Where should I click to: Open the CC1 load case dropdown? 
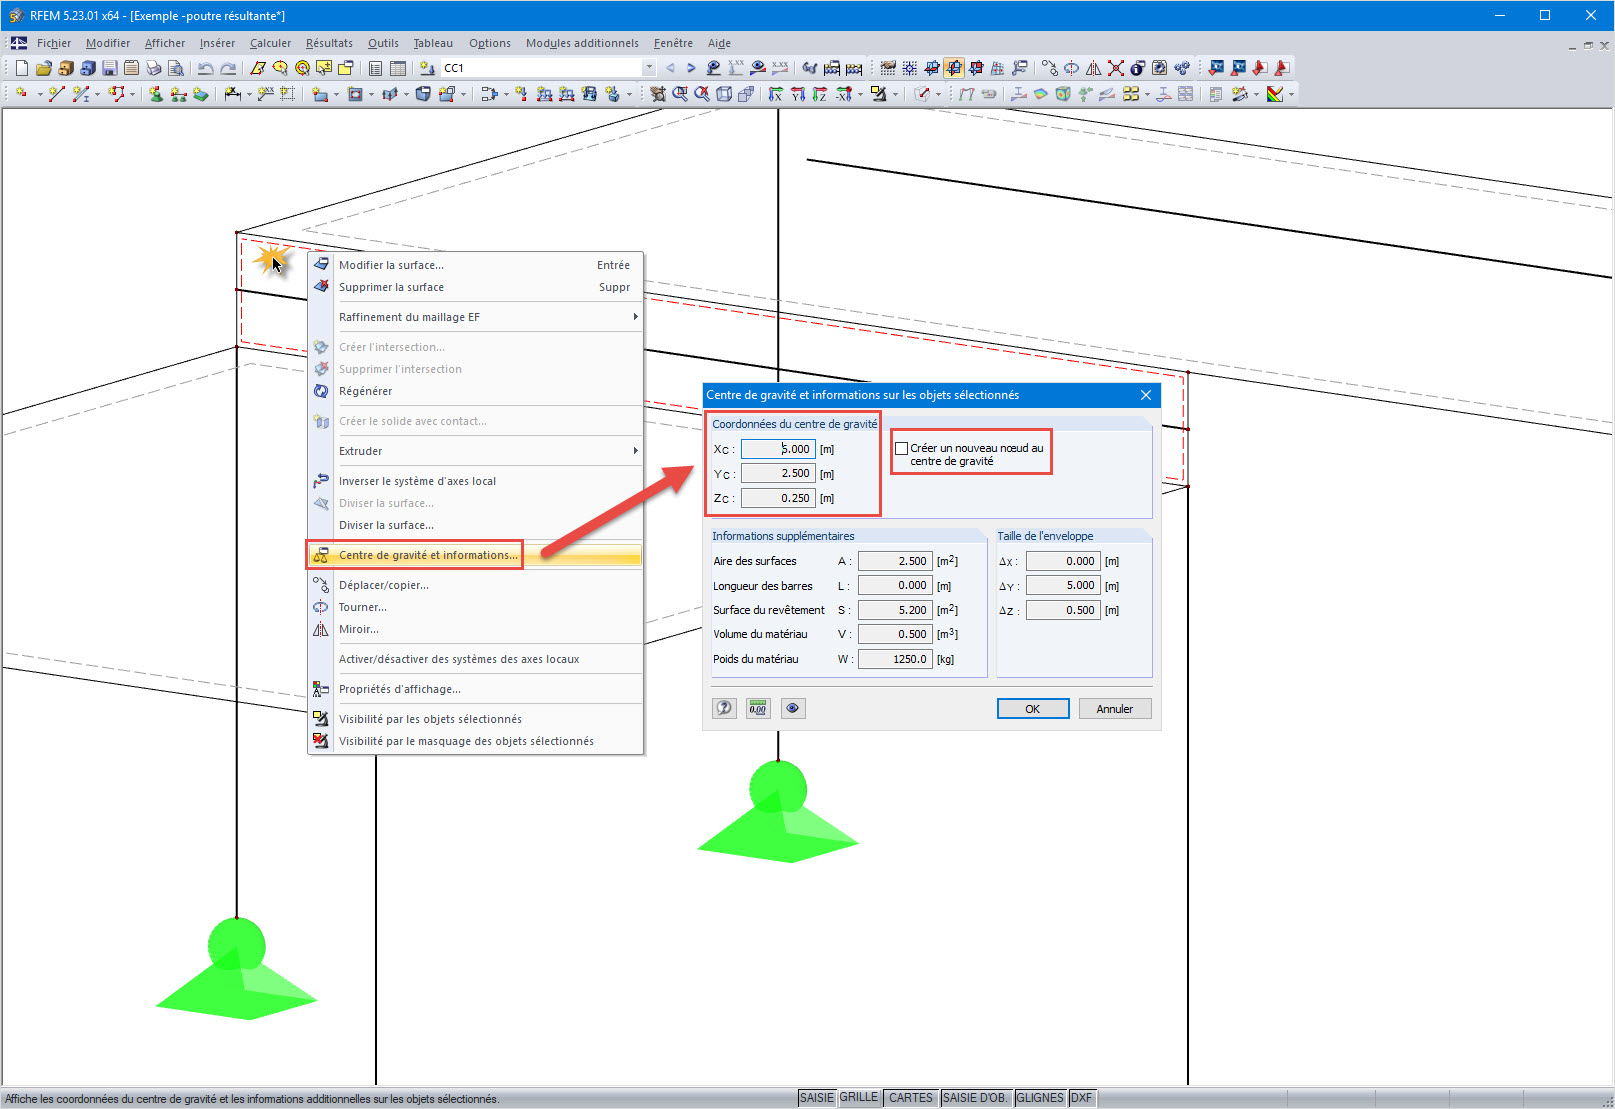pyautogui.click(x=649, y=68)
